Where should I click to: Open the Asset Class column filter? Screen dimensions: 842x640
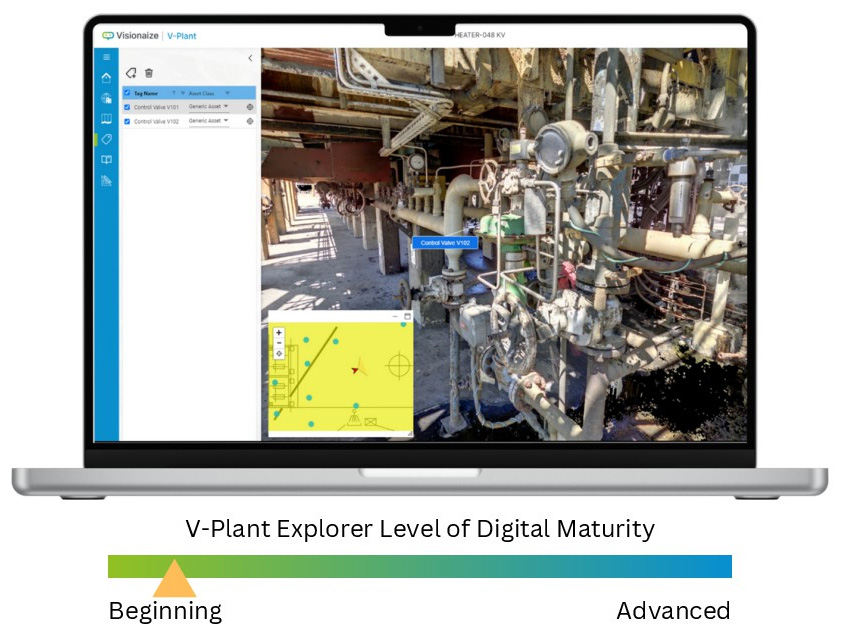(227, 93)
